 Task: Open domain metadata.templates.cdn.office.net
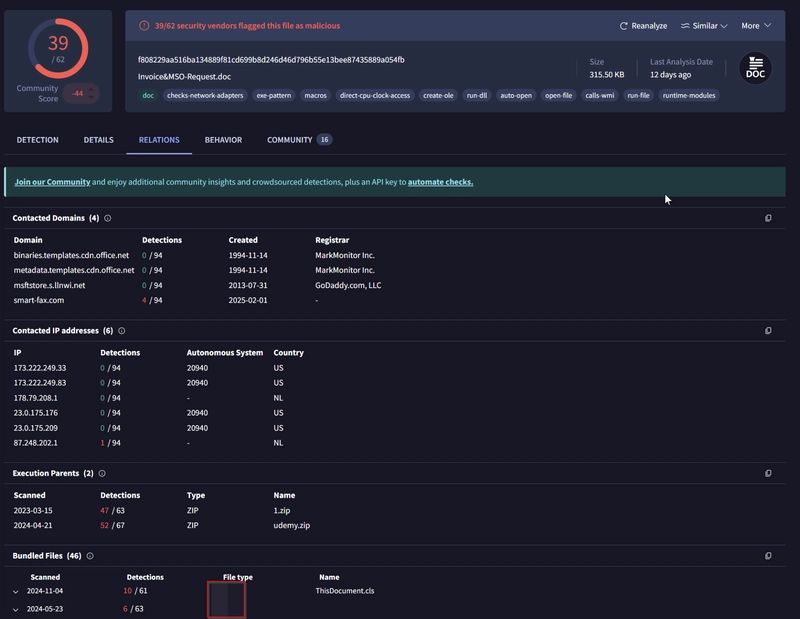tap(74, 270)
